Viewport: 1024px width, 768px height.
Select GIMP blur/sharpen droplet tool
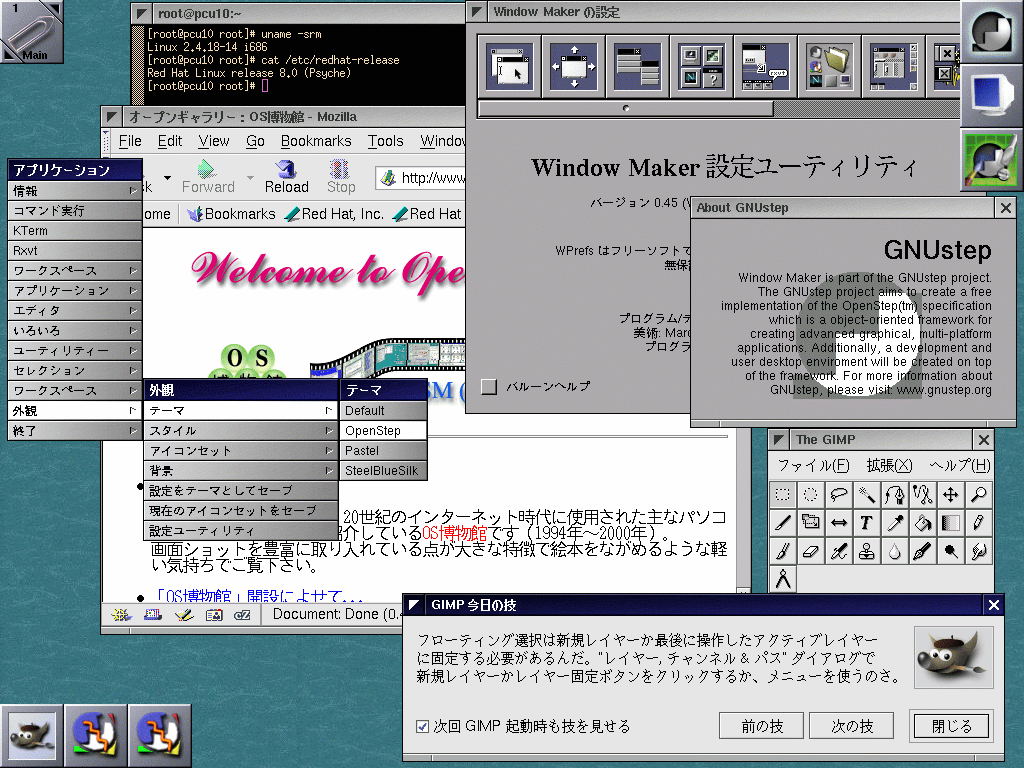895,551
